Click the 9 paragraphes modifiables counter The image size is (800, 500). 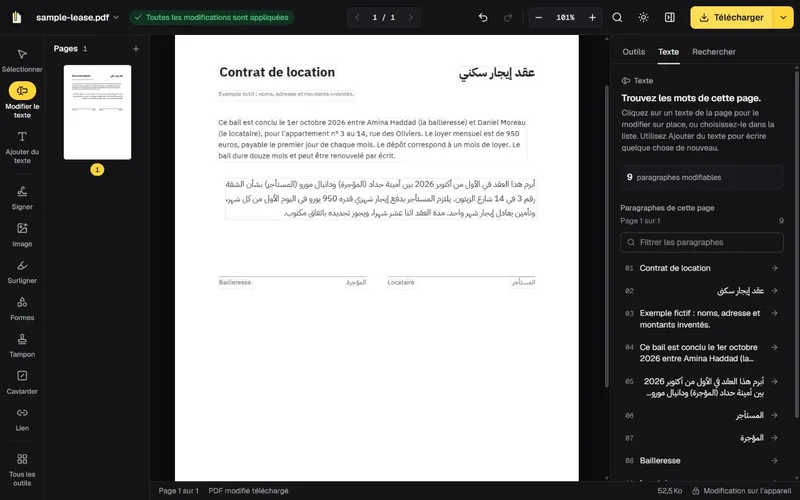(702, 178)
